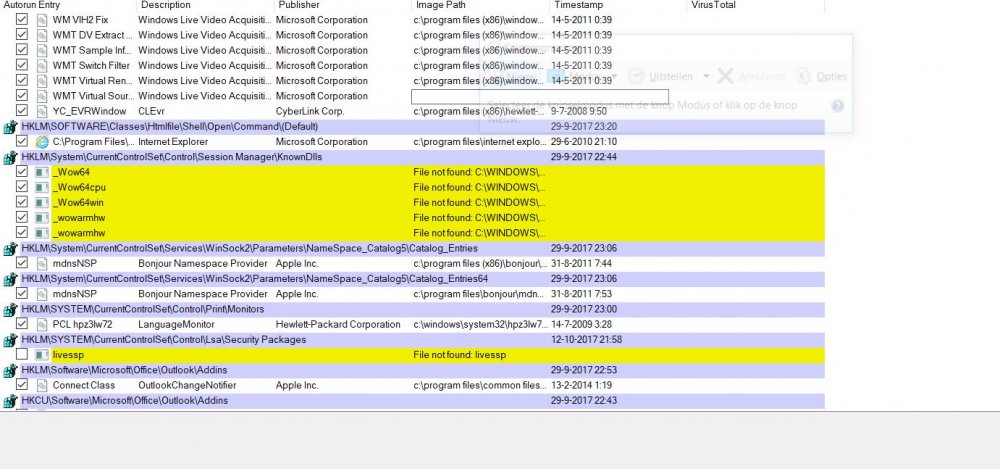
Task: Click the file icon of the WMT DV Extract entry
Action: 42,35
